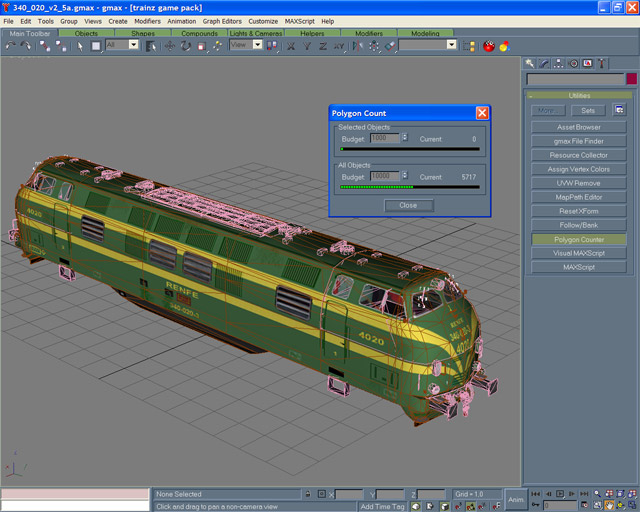This screenshot has height=512, width=640.
Task: Open the Create panel tab icon
Action: click(530, 63)
